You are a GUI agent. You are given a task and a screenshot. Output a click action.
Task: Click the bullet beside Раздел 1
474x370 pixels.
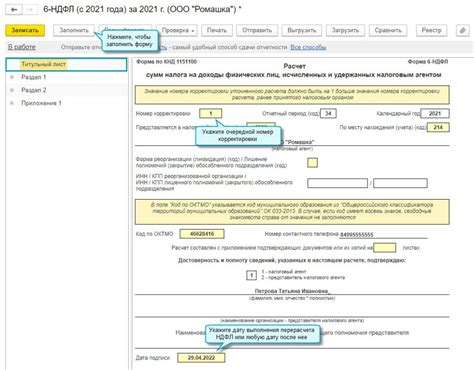12,77
